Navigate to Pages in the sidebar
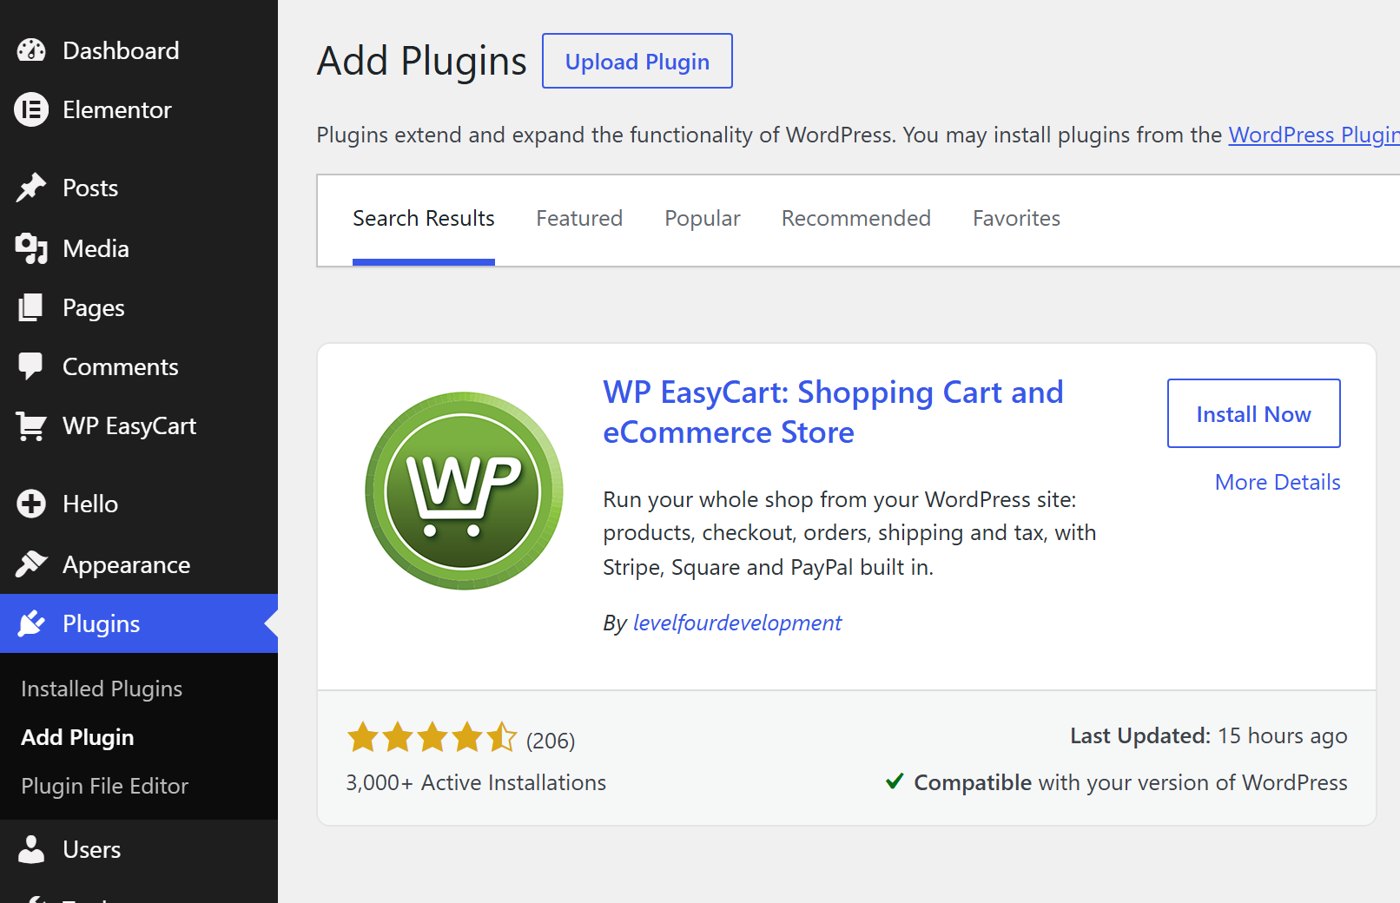Screen dimensions: 1400x903 pyautogui.click(x=93, y=308)
